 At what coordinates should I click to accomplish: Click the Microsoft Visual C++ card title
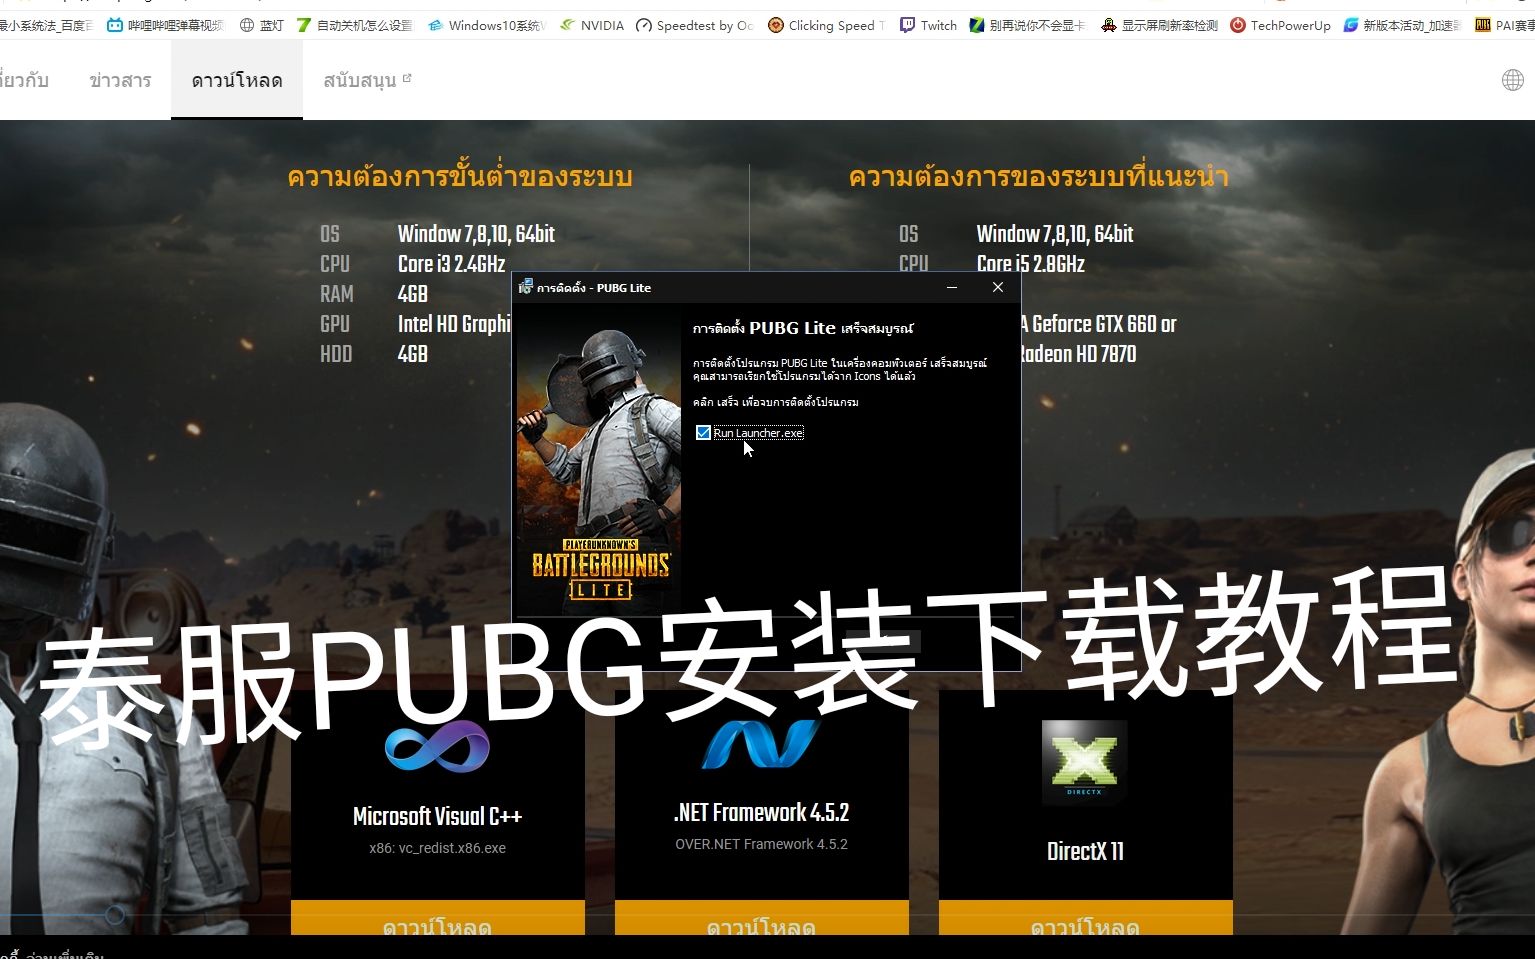pos(437,816)
